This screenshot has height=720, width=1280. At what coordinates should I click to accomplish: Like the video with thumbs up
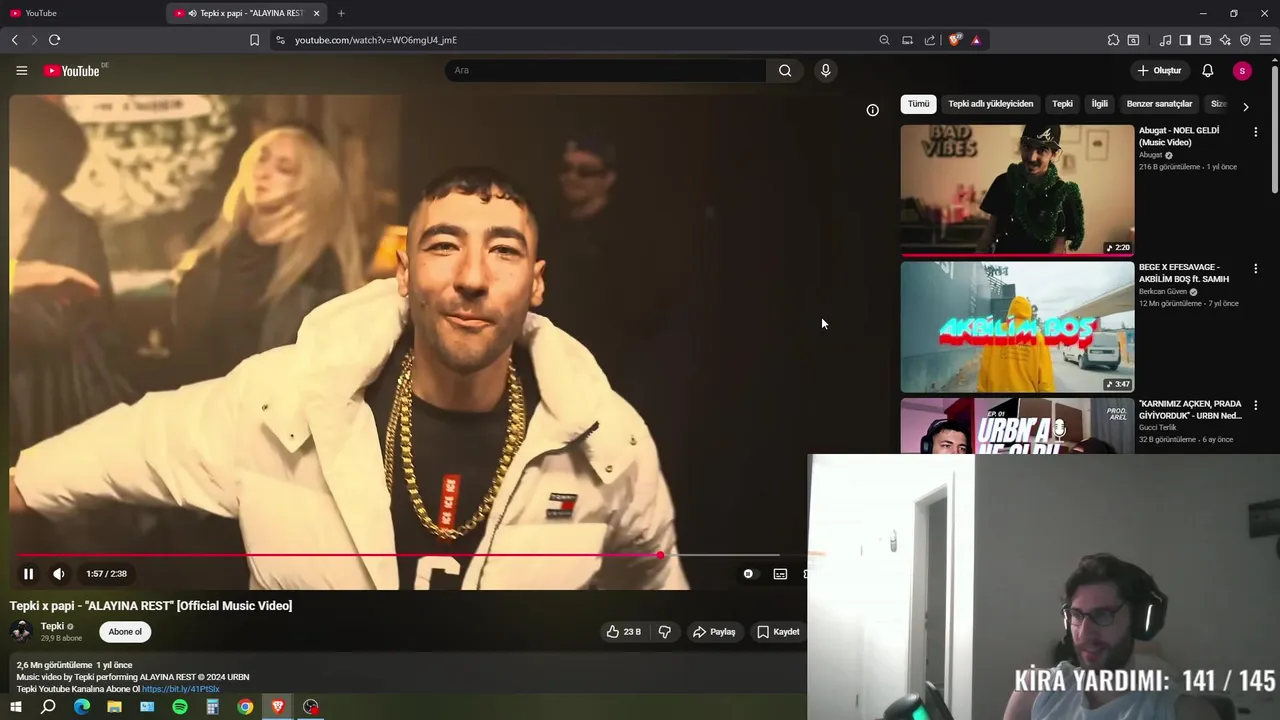[x=623, y=632]
